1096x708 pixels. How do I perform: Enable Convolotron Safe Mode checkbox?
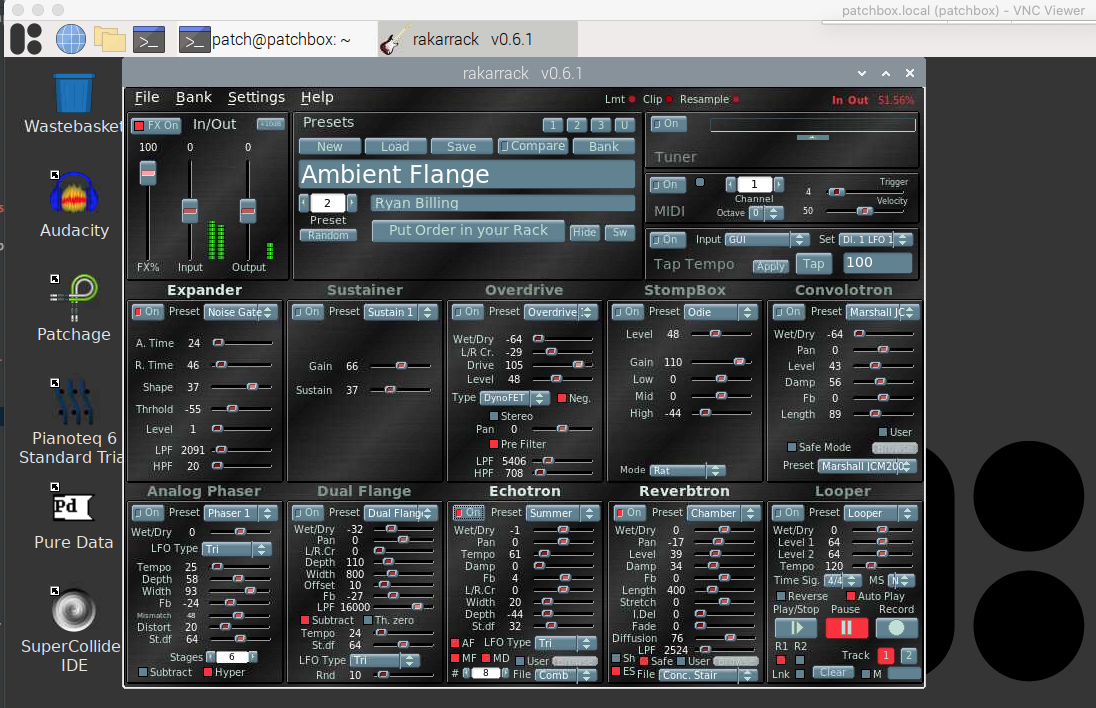coord(792,447)
